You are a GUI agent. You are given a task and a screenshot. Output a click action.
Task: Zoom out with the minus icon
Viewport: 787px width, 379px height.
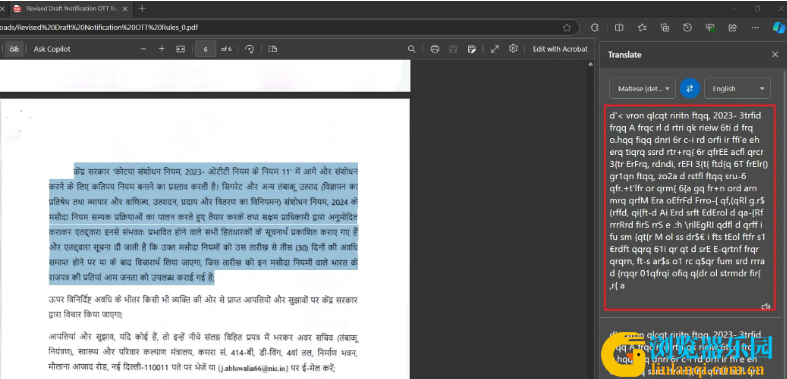(143, 49)
